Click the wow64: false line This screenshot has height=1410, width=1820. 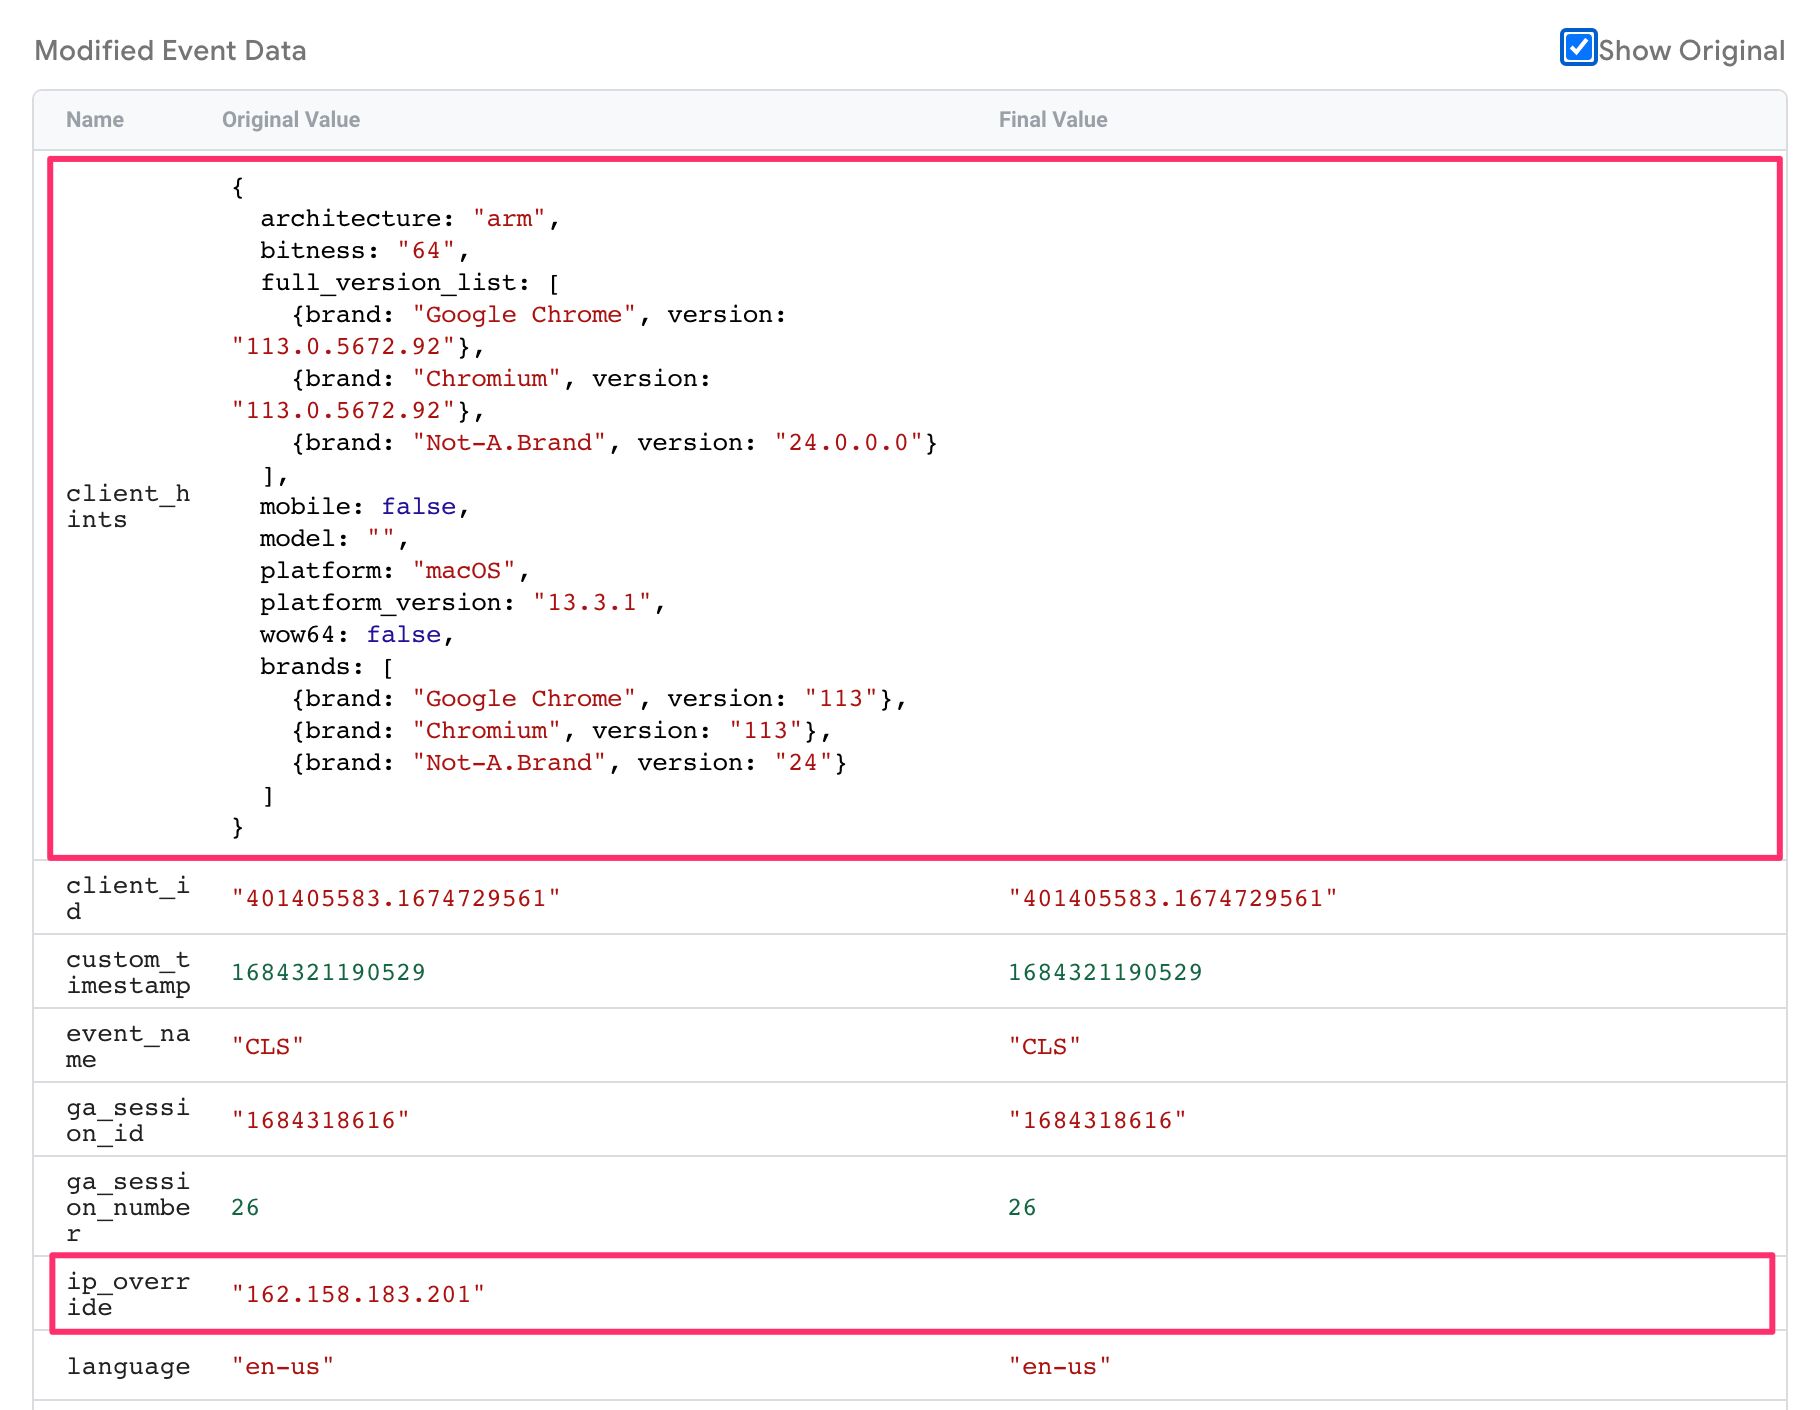(x=357, y=635)
